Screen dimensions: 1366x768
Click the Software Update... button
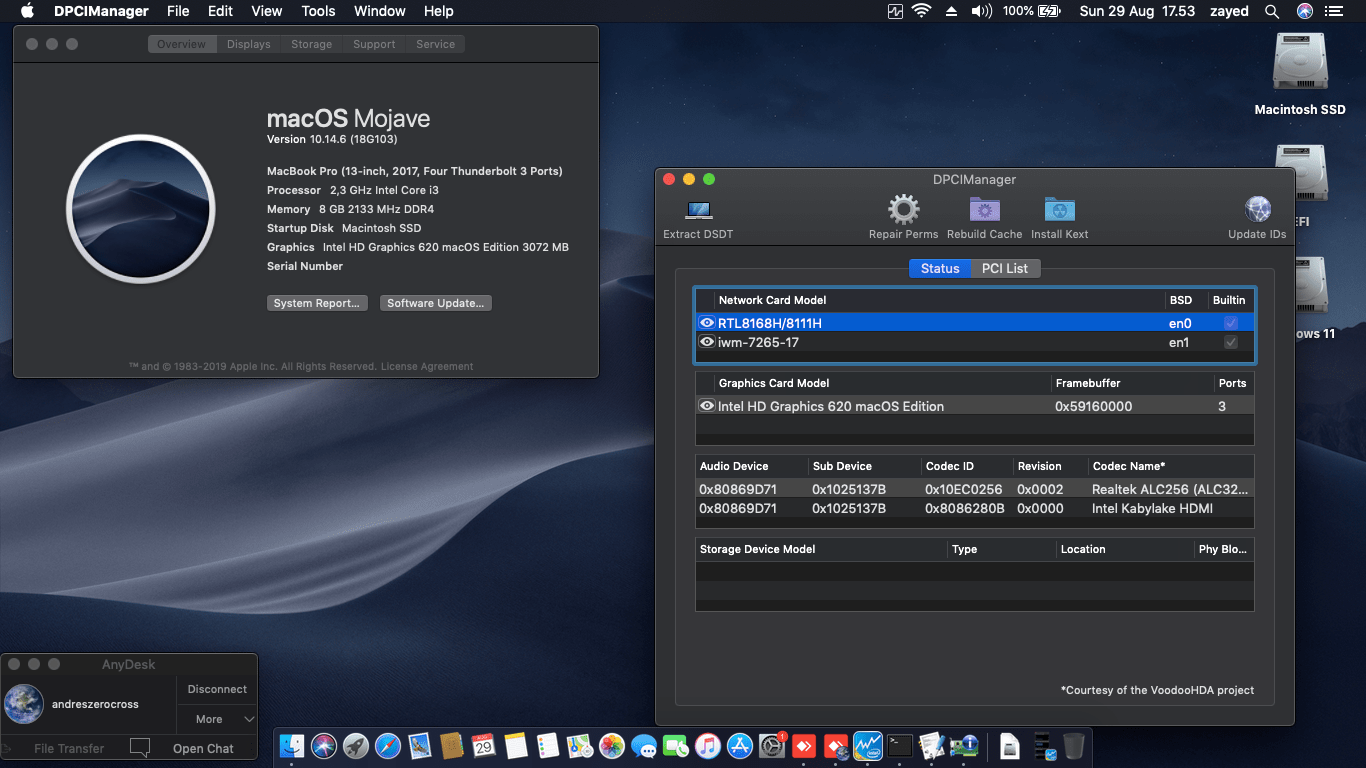coord(436,303)
